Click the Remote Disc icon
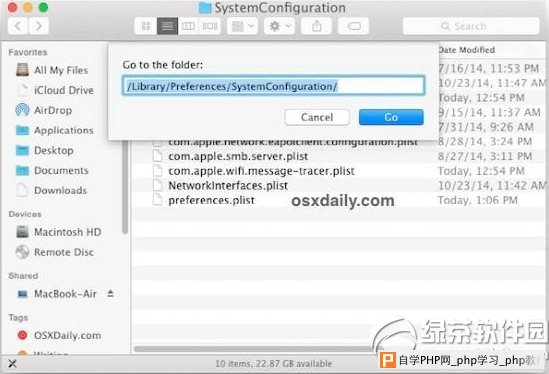549x374 pixels. [x=22, y=252]
